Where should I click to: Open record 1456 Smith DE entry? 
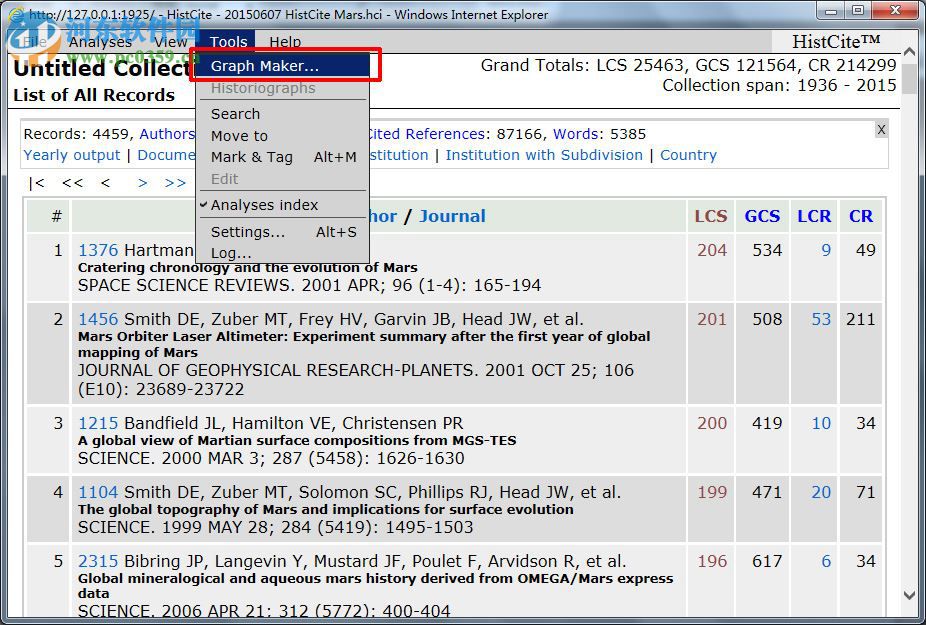point(98,320)
